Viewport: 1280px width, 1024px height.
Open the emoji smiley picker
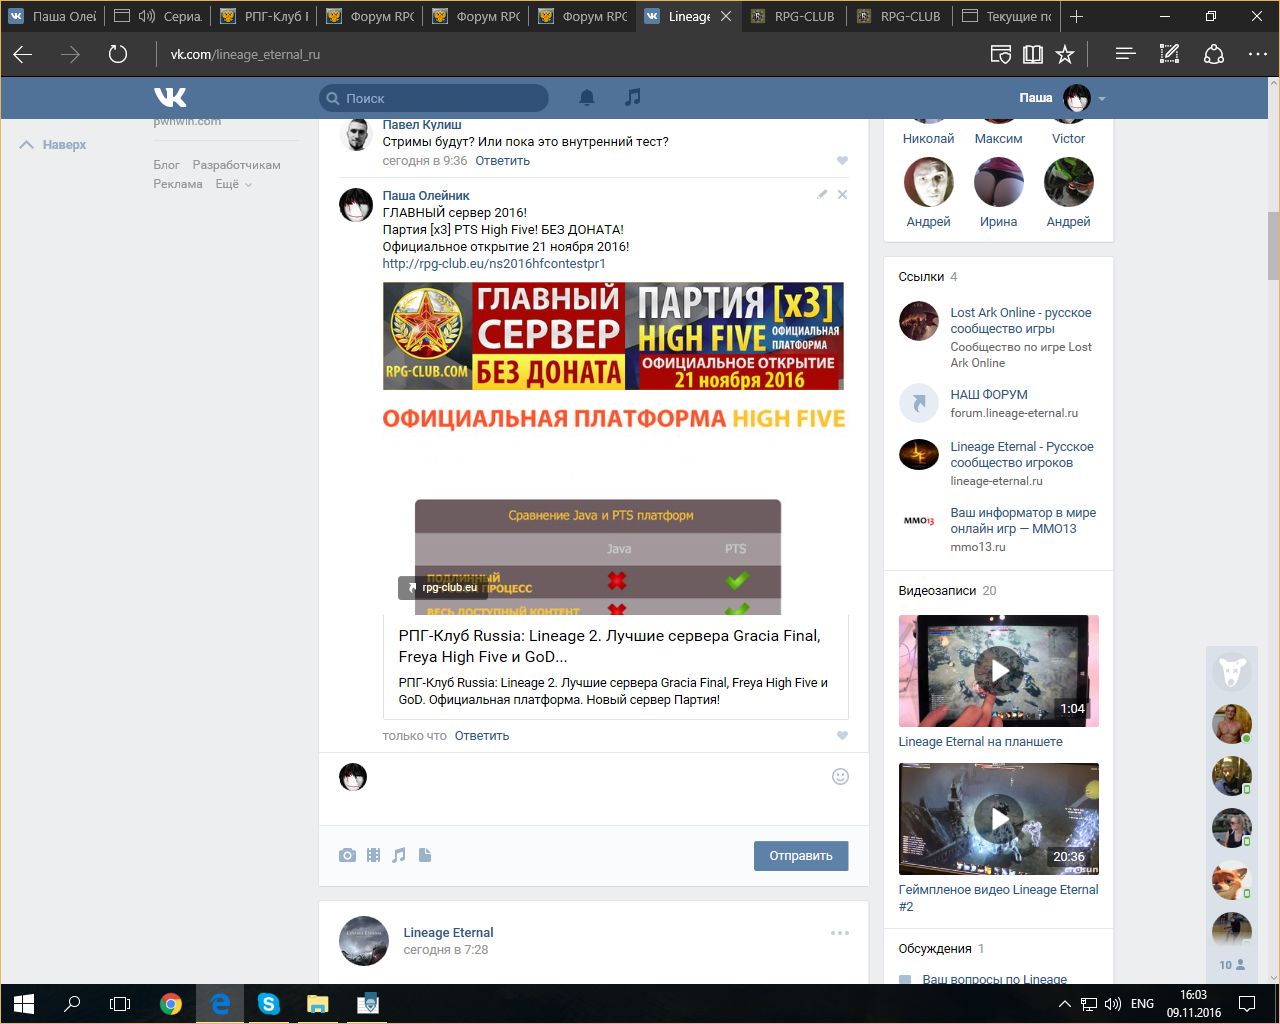[840, 776]
